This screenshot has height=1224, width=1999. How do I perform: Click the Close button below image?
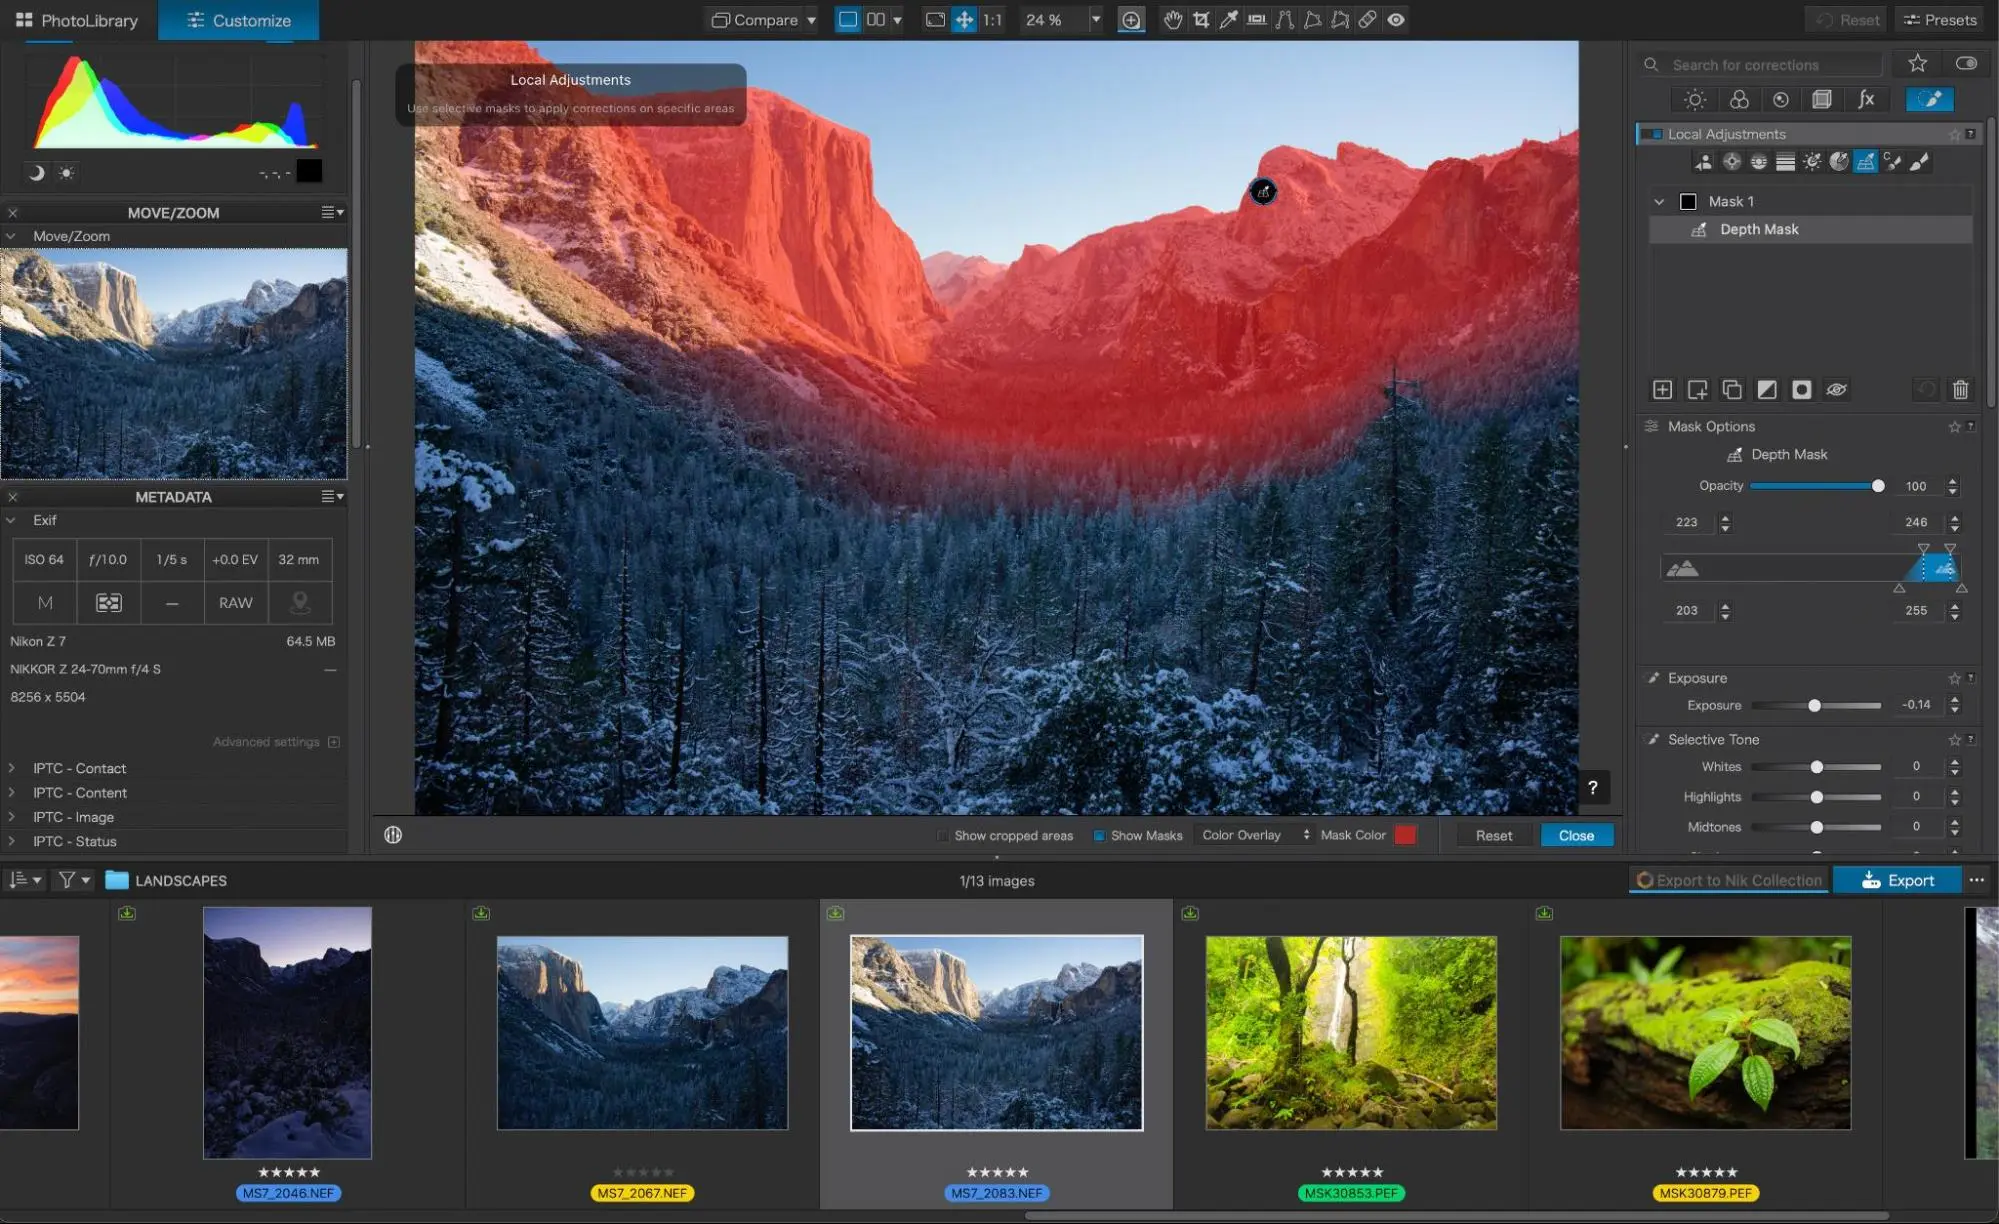point(1576,835)
